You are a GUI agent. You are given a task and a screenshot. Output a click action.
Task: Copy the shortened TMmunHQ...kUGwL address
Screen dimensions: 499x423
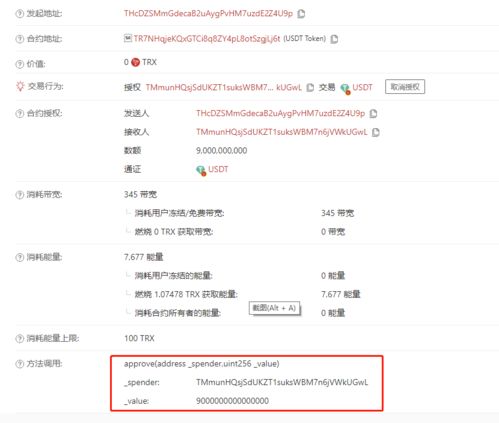(x=310, y=88)
